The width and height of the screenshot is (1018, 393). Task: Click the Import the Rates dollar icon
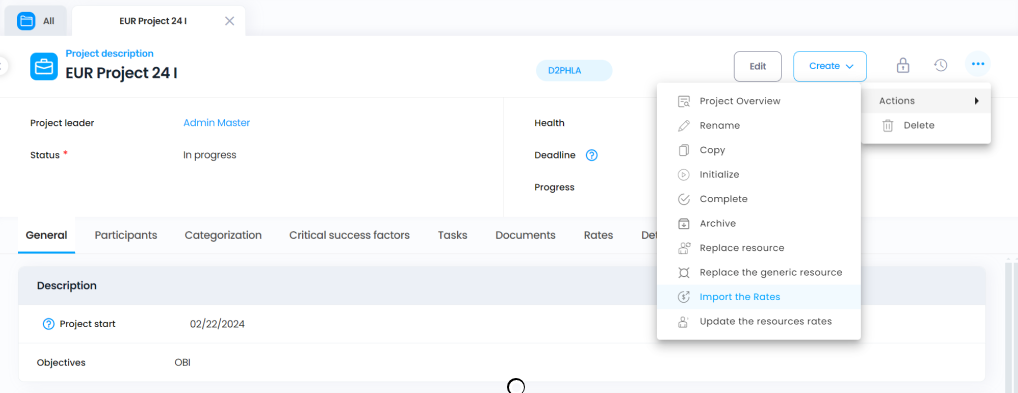(x=683, y=297)
